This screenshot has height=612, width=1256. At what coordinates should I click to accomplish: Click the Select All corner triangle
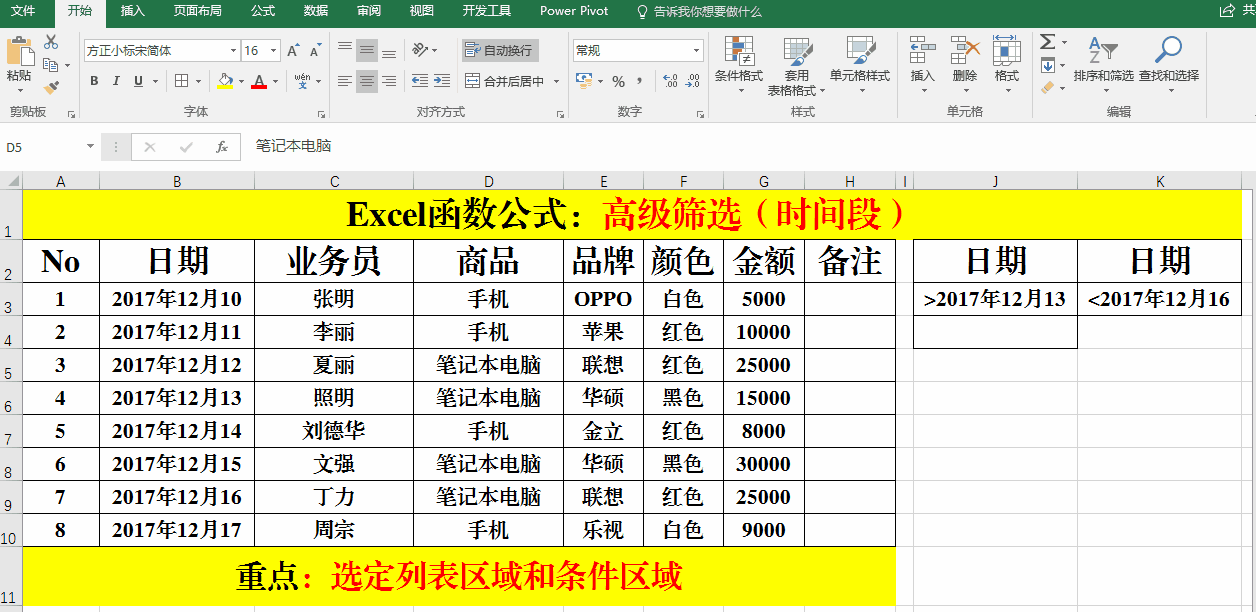(x=11, y=181)
